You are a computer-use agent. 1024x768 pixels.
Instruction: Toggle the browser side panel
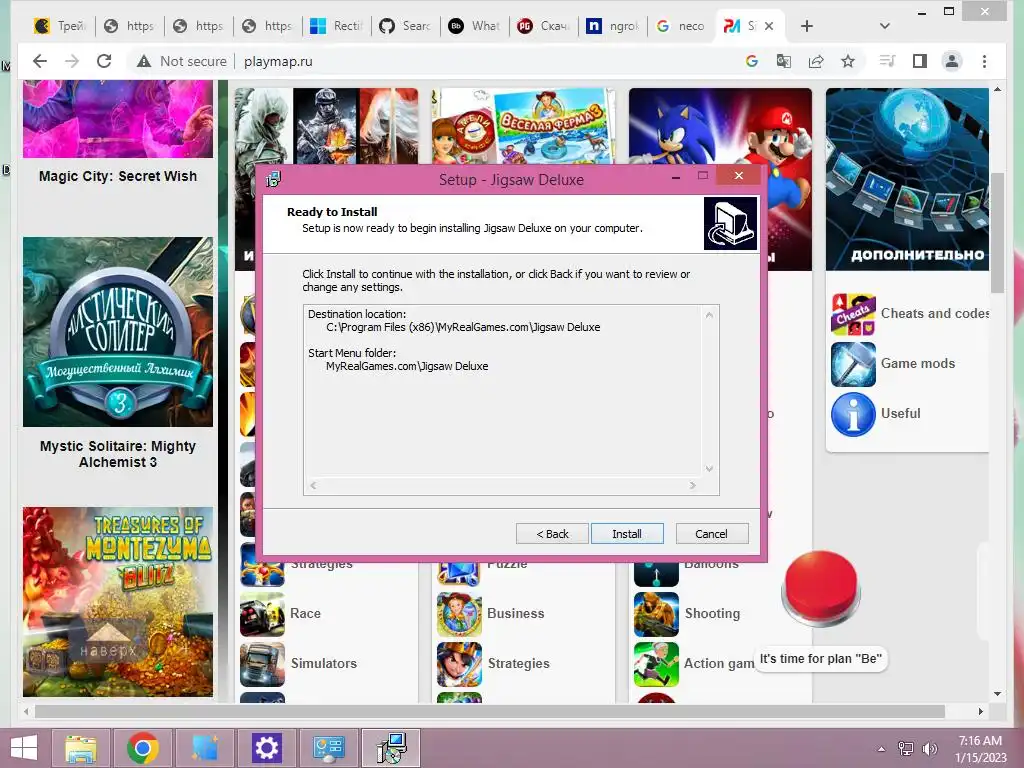pyautogui.click(x=920, y=61)
